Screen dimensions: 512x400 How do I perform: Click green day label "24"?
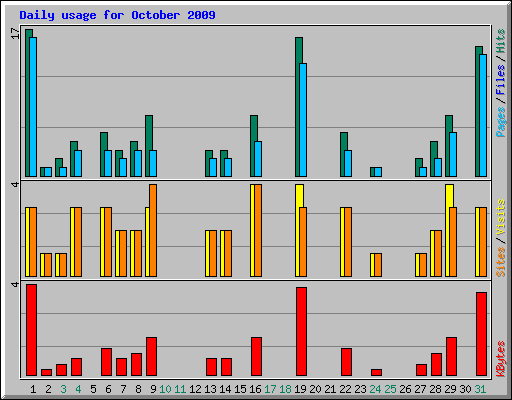375,389
